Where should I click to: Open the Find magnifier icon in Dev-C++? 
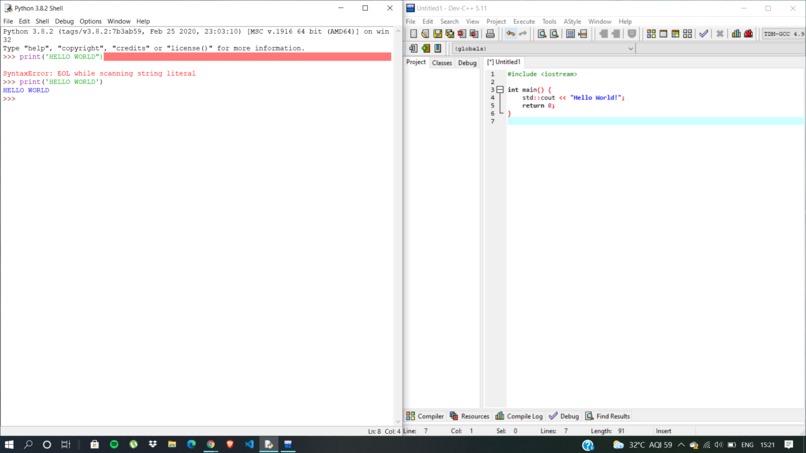pyautogui.click(x=542, y=34)
